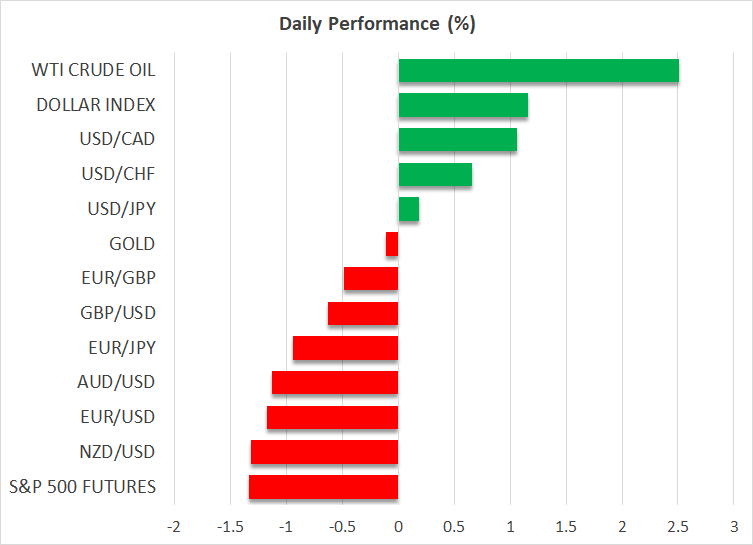Click the EUR/USD red bar

[333, 417]
